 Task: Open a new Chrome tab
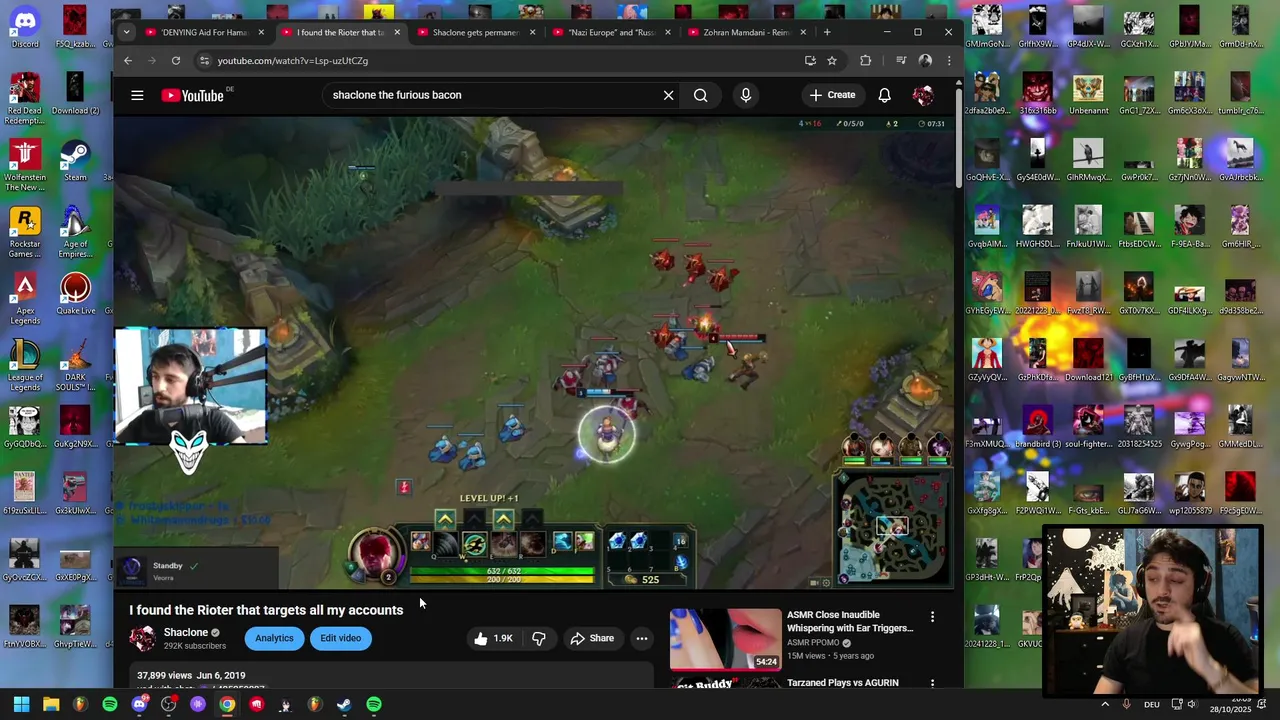(x=827, y=32)
